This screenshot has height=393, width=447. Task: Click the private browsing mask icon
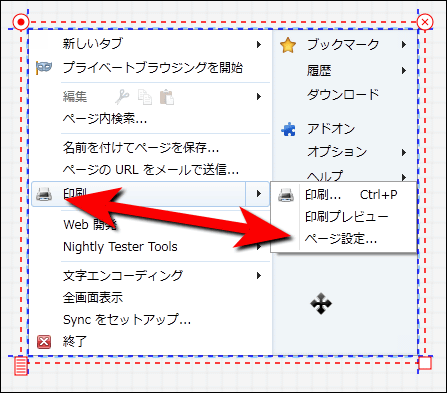(44, 68)
